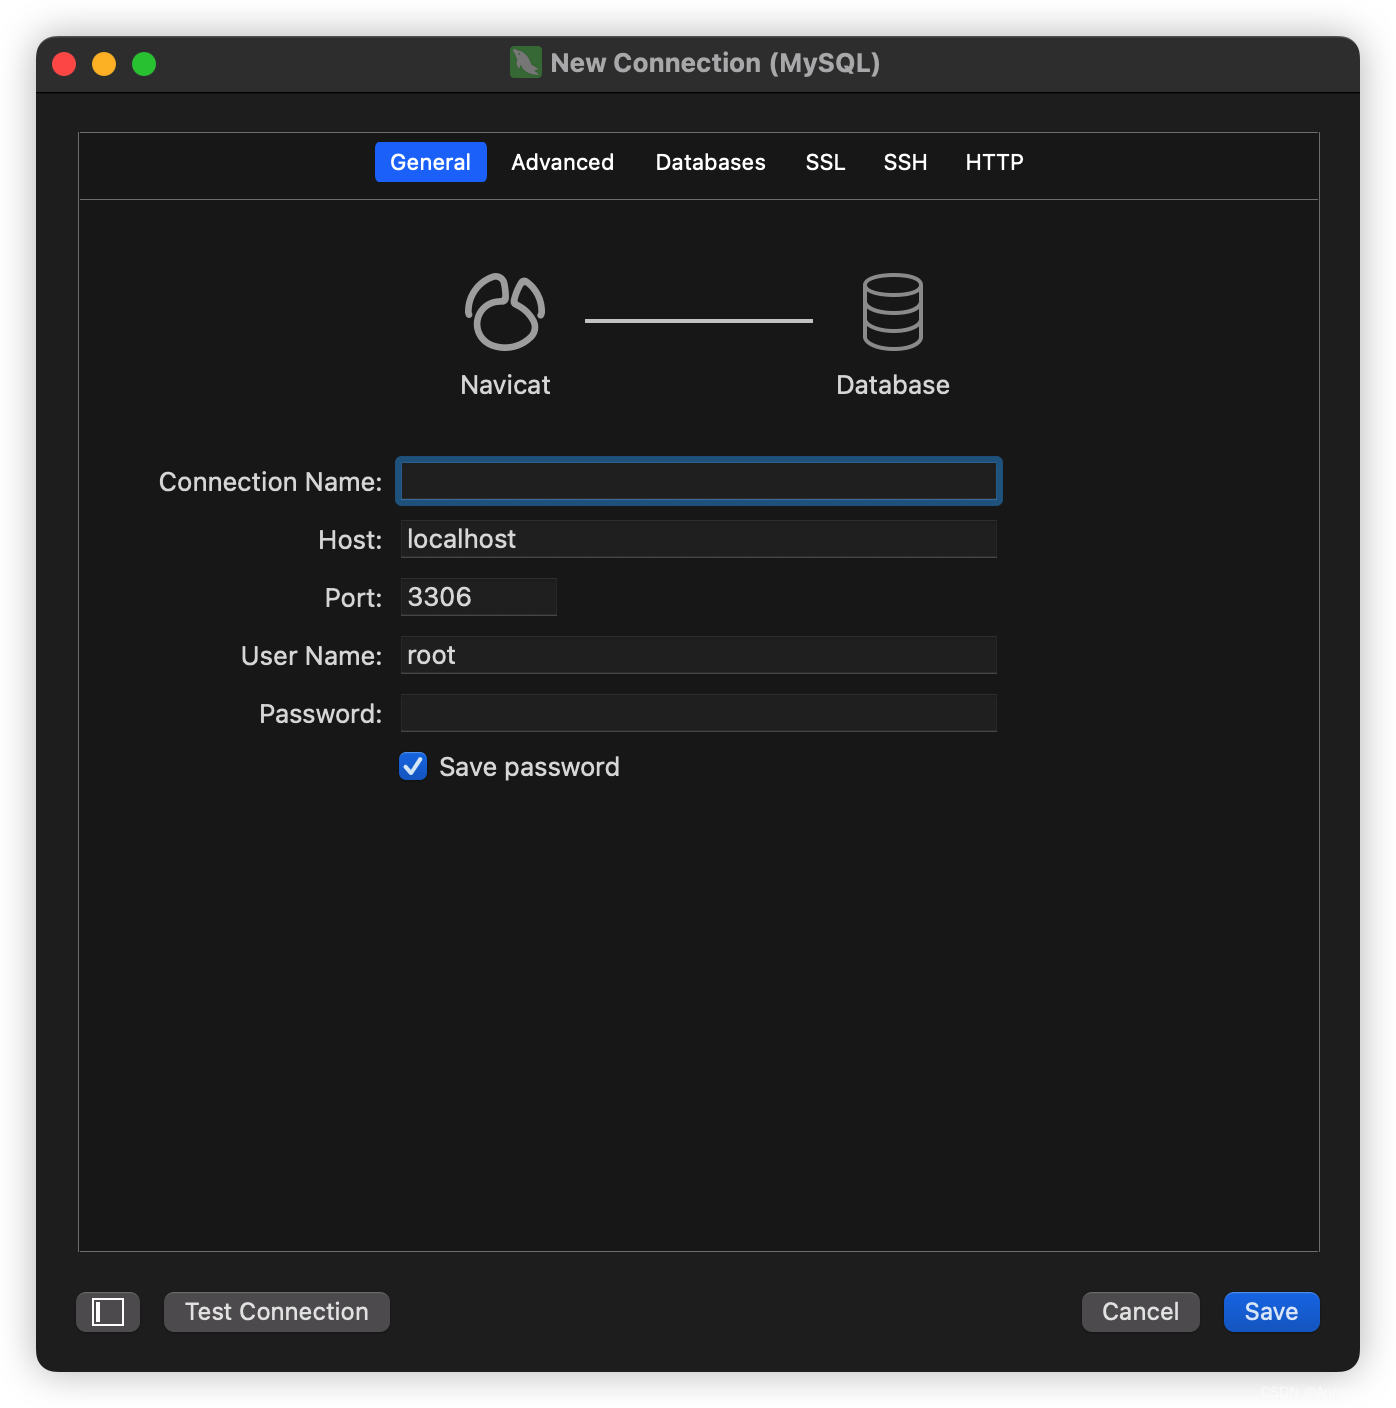This screenshot has width=1396, height=1408.
Task: Click the Save password label text
Action: [529, 767]
